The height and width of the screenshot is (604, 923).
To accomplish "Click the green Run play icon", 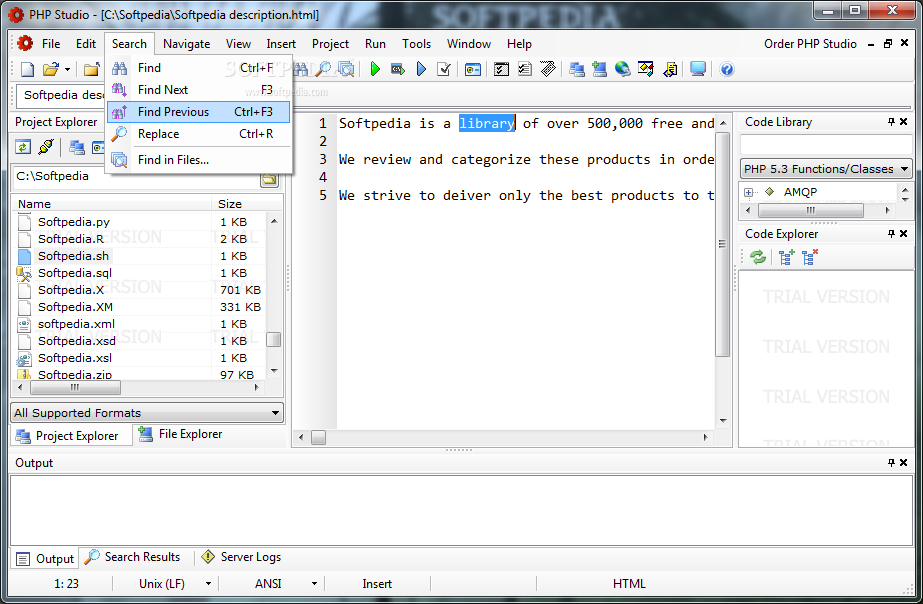I will click(375, 69).
